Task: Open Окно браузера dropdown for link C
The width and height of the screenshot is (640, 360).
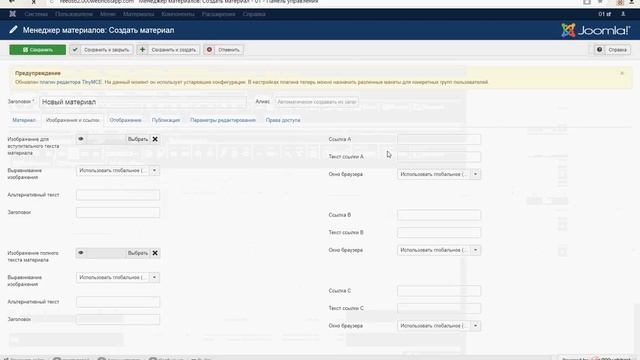Action: point(439,326)
